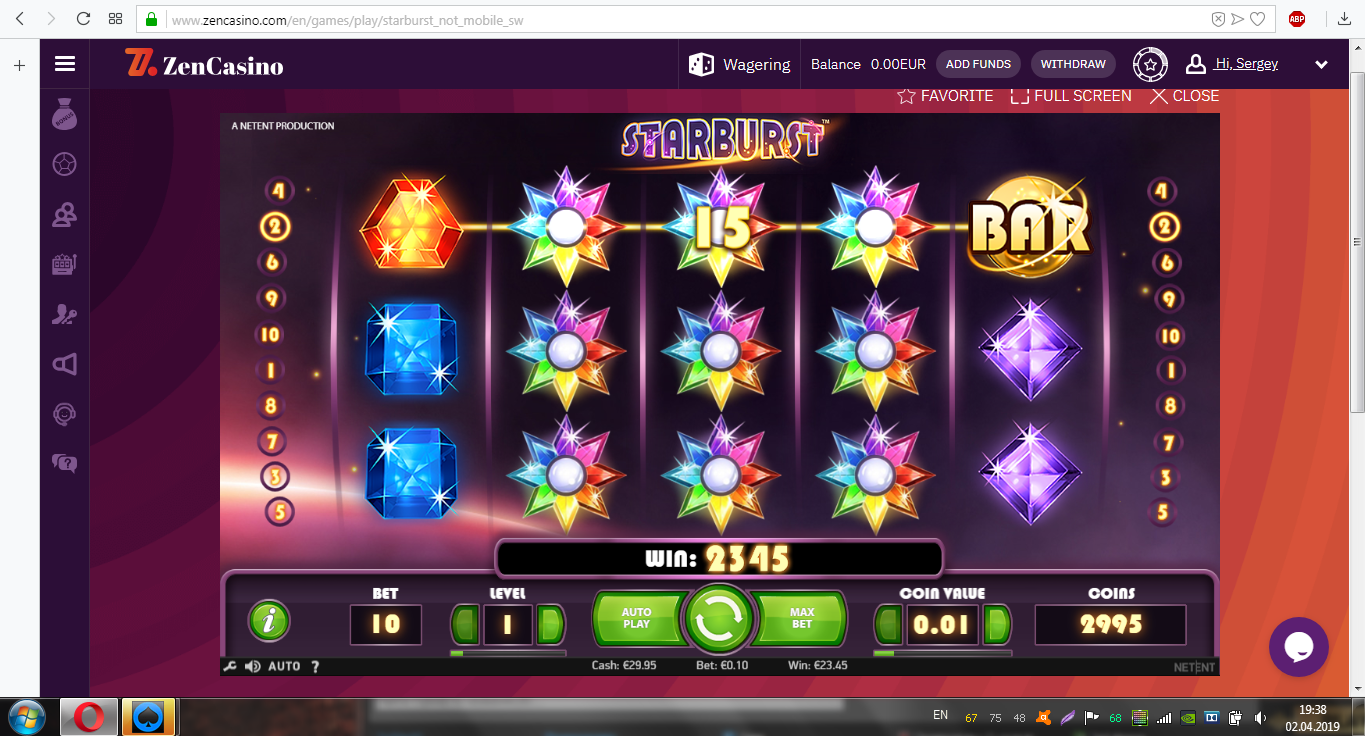Expand the Hi, Sergey account dropdown arrow
This screenshot has width=1365, height=736.
tap(1321, 65)
